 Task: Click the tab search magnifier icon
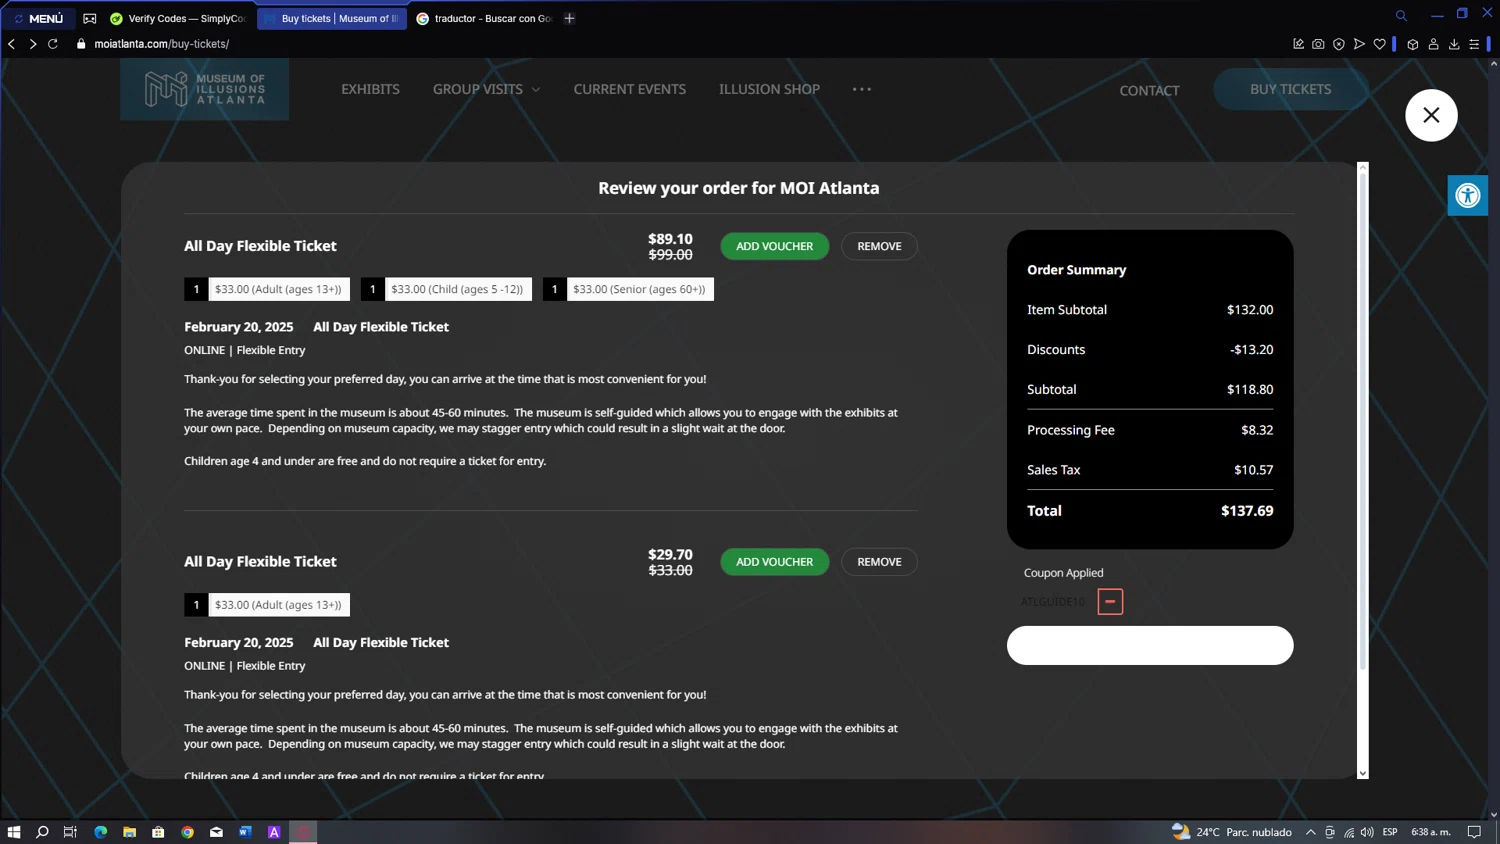point(1401,16)
